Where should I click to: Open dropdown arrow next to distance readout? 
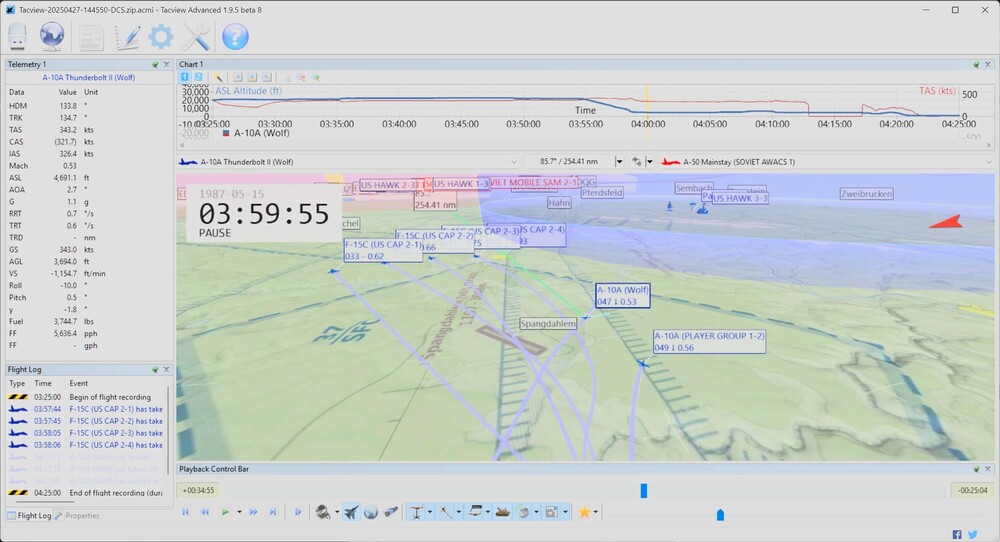coord(619,162)
